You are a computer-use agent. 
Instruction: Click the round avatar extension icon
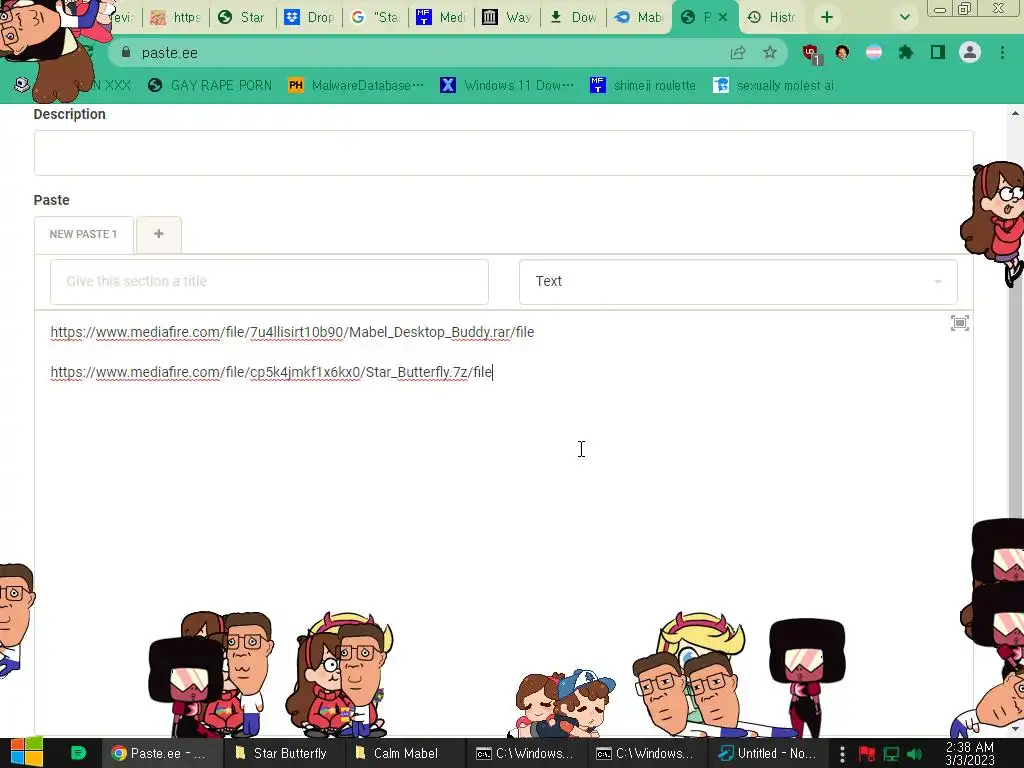coord(842,52)
